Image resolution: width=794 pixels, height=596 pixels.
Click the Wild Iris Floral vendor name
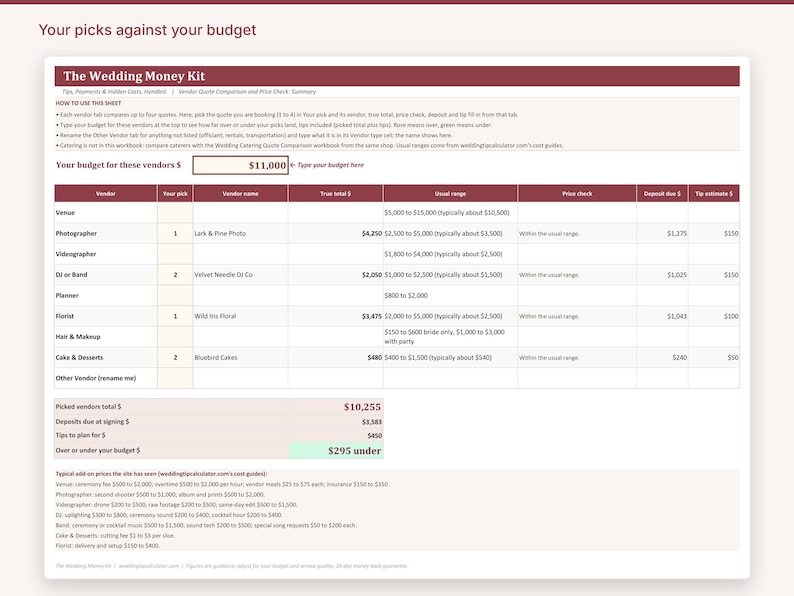pos(215,316)
